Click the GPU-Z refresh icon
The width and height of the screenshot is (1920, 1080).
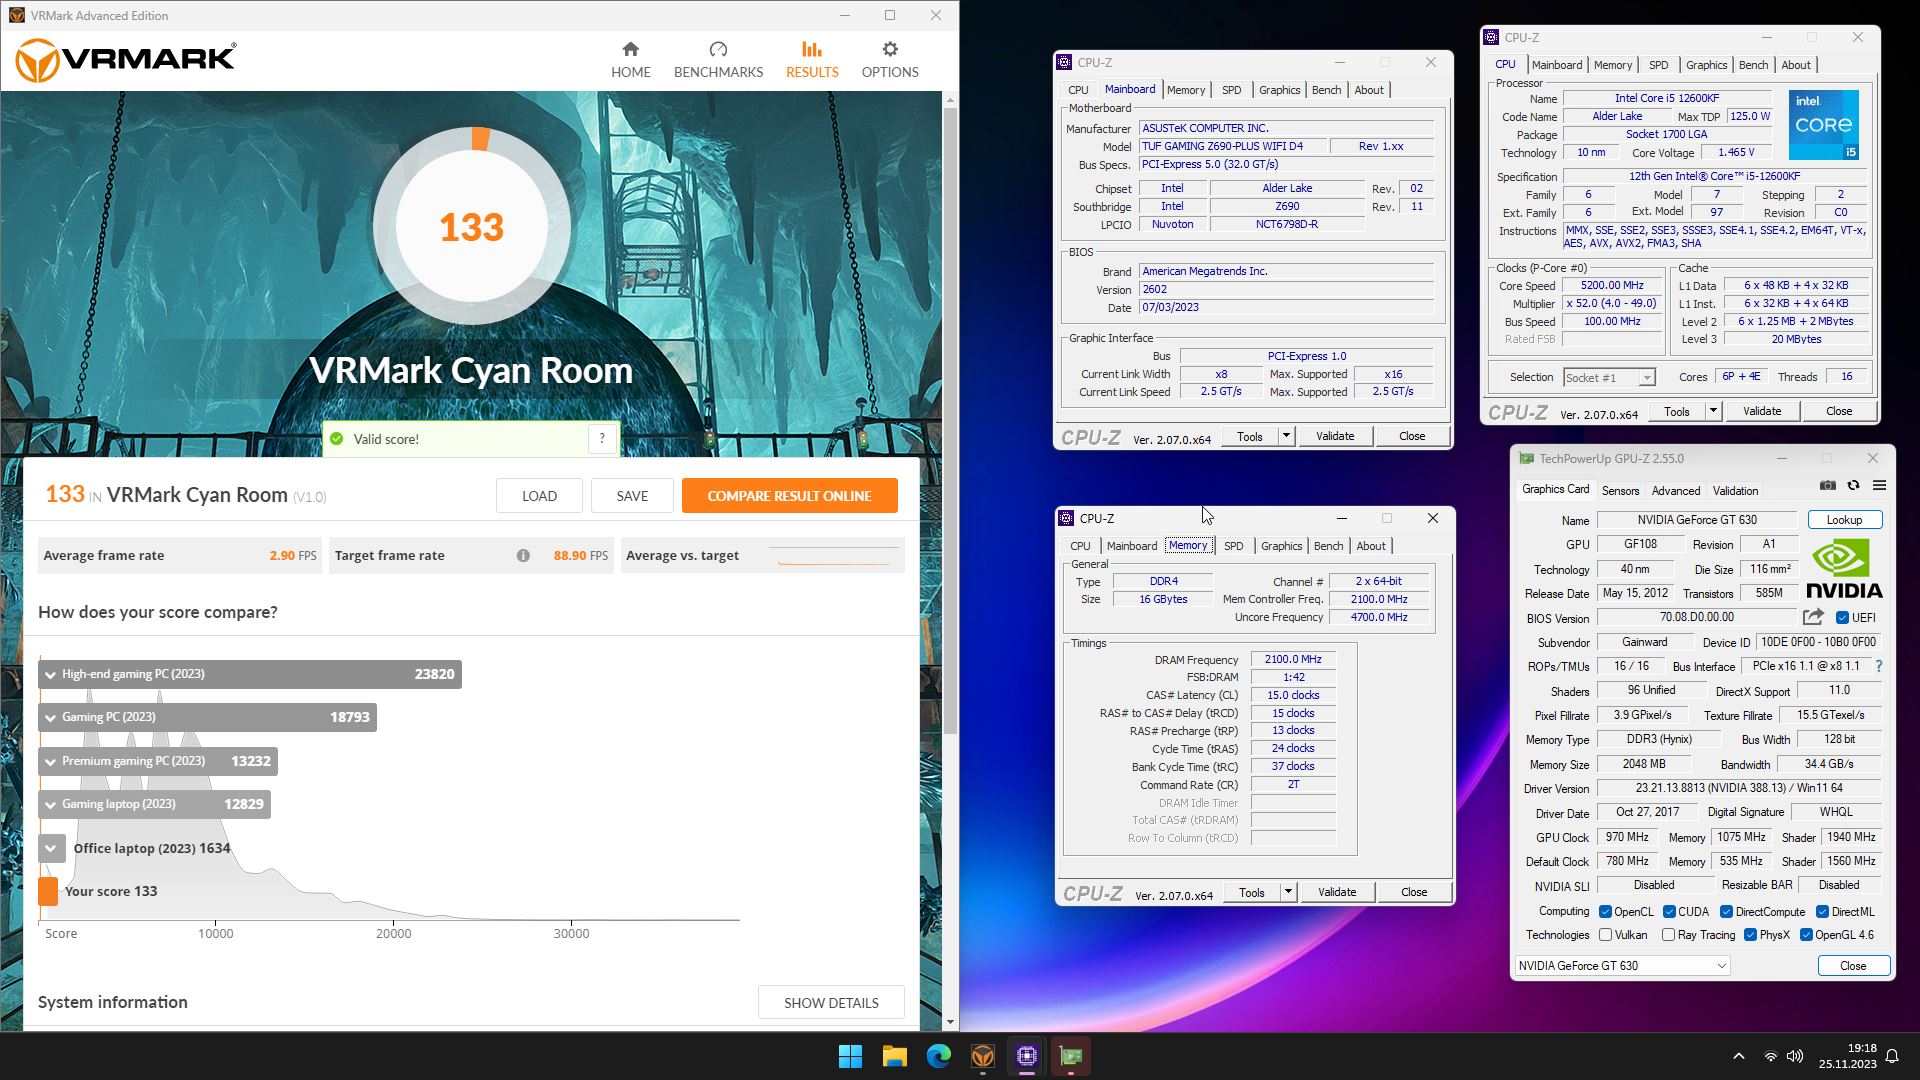[x=1853, y=486]
